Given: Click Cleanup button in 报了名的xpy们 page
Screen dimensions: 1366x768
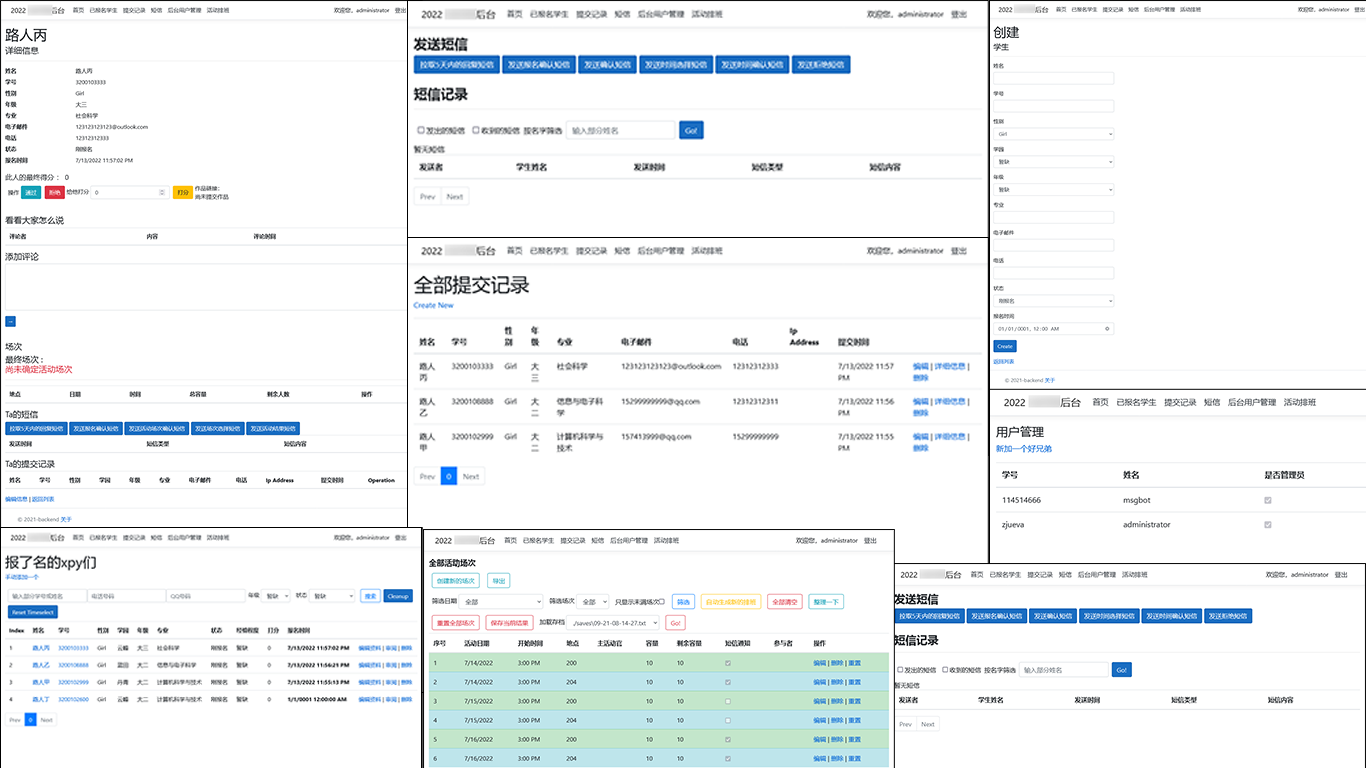Looking at the screenshot, I should pyautogui.click(x=398, y=596).
